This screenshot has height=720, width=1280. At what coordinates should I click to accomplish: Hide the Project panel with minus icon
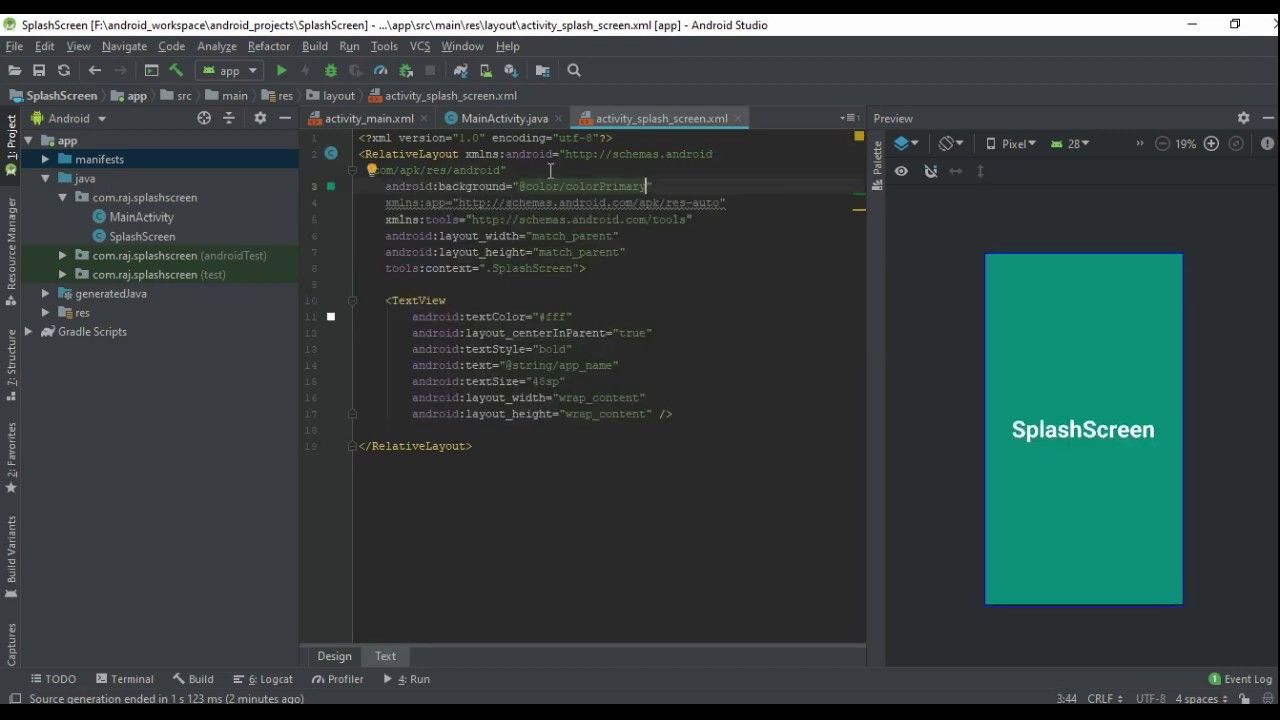pos(285,118)
